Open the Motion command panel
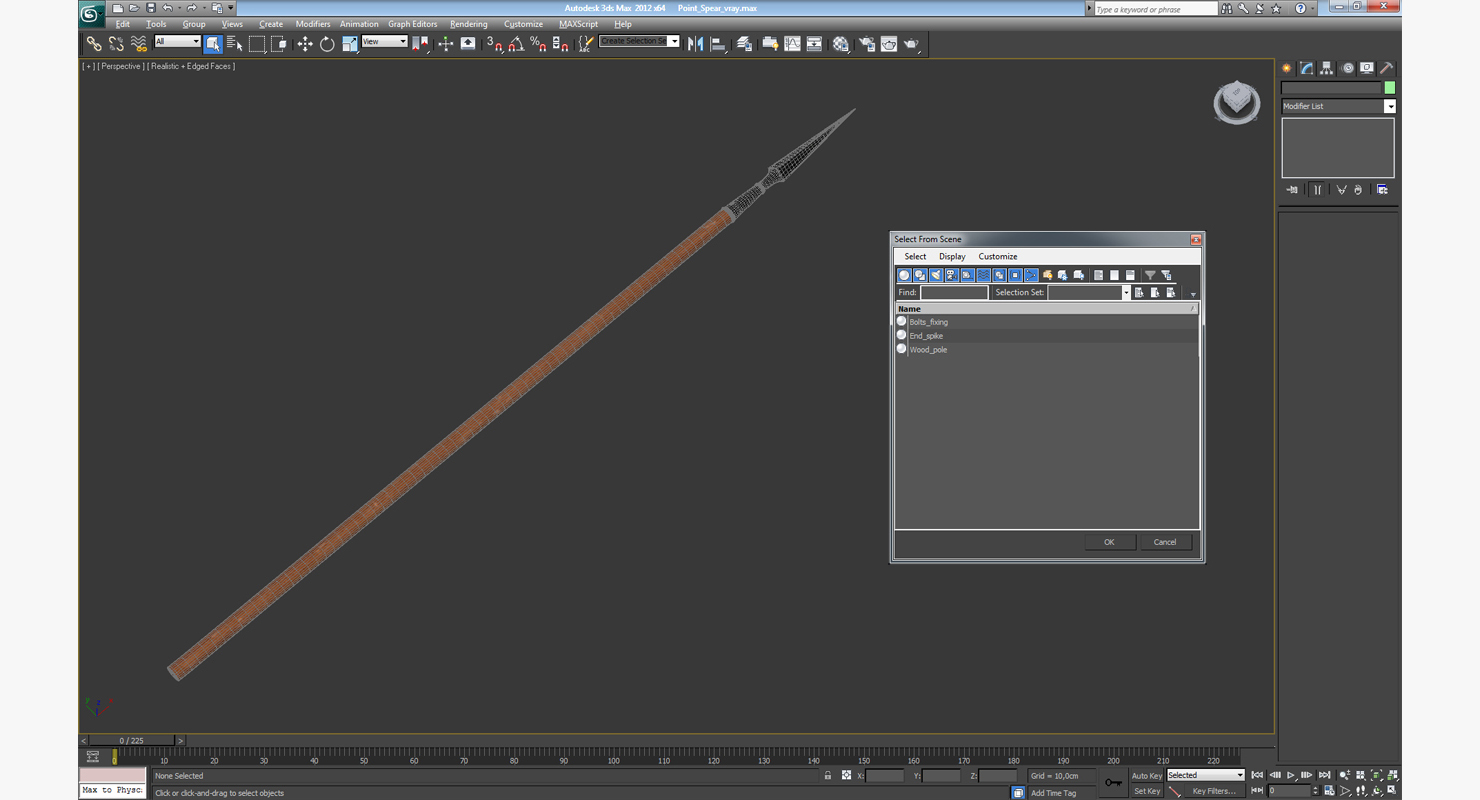Screen dimensions: 1480x800 click(1347, 68)
